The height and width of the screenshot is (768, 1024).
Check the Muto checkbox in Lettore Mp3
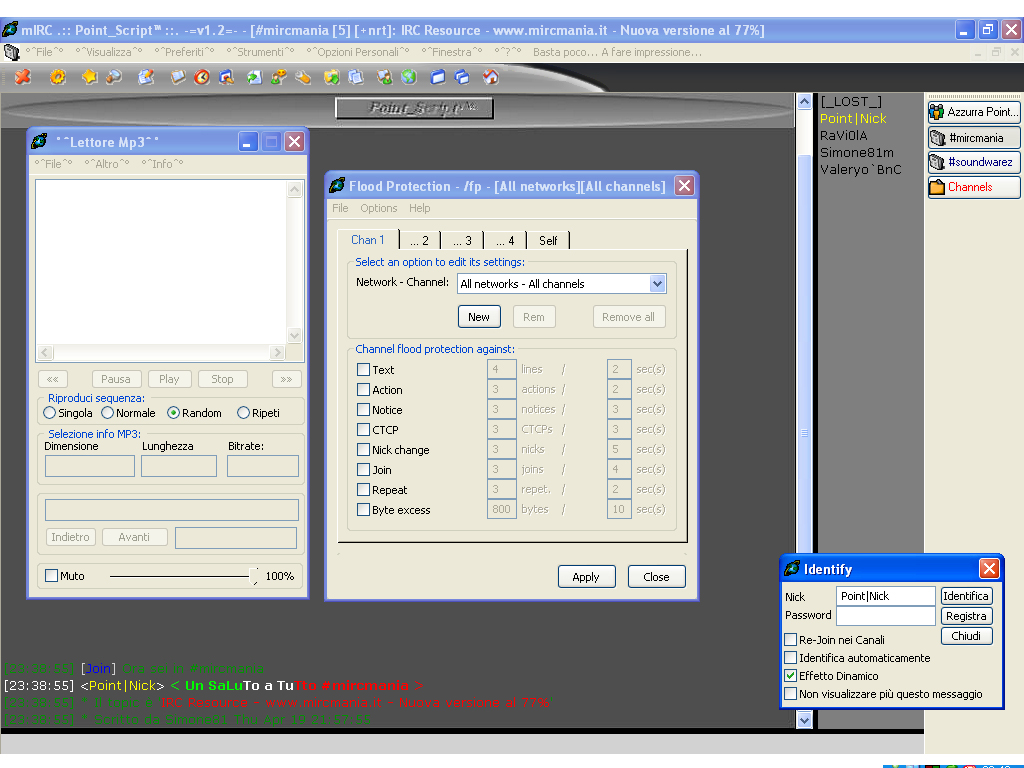click(x=52, y=576)
